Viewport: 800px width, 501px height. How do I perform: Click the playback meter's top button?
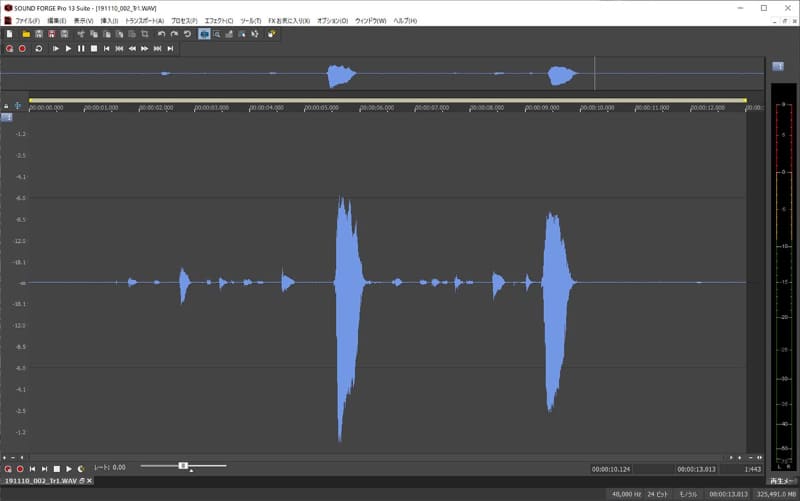[778, 66]
